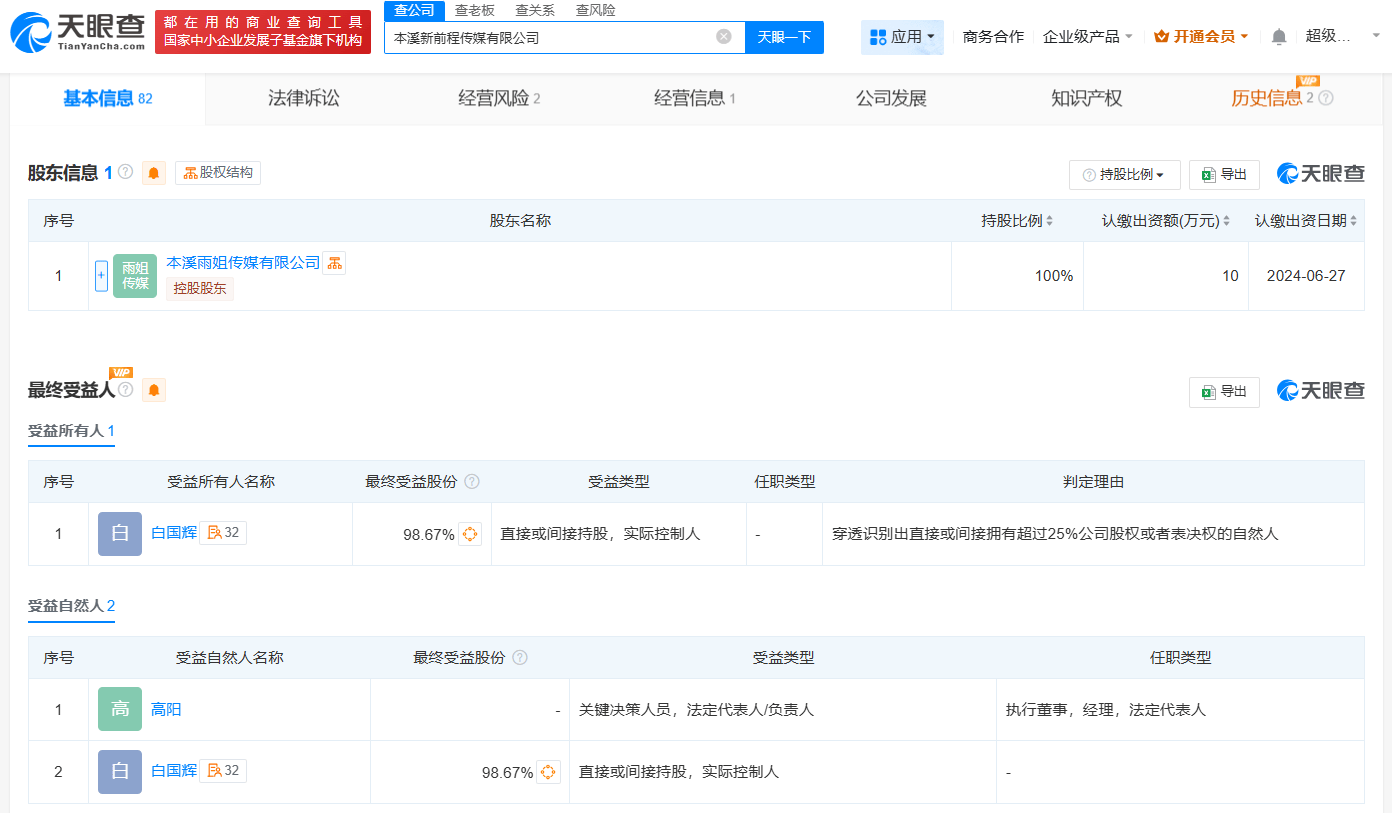The width and height of the screenshot is (1392, 813).
Task: Click the TianYanCha logo
Action: (x=78, y=32)
